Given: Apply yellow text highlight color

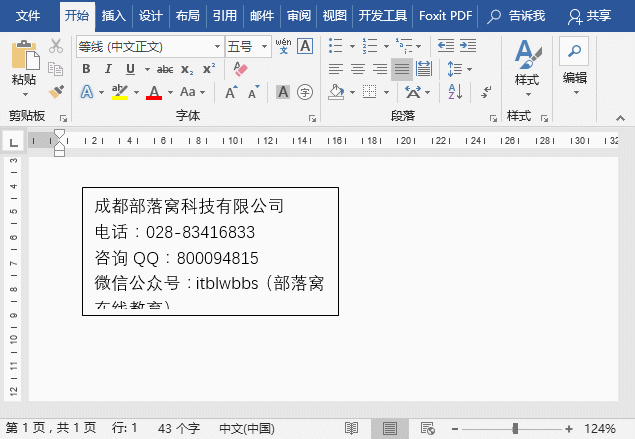Looking at the screenshot, I should pos(120,92).
